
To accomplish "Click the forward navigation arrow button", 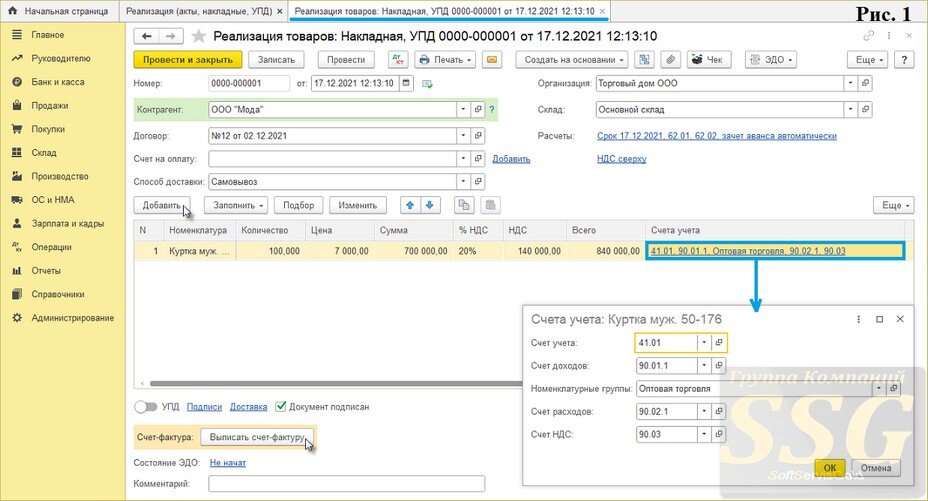I will [x=170, y=37].
